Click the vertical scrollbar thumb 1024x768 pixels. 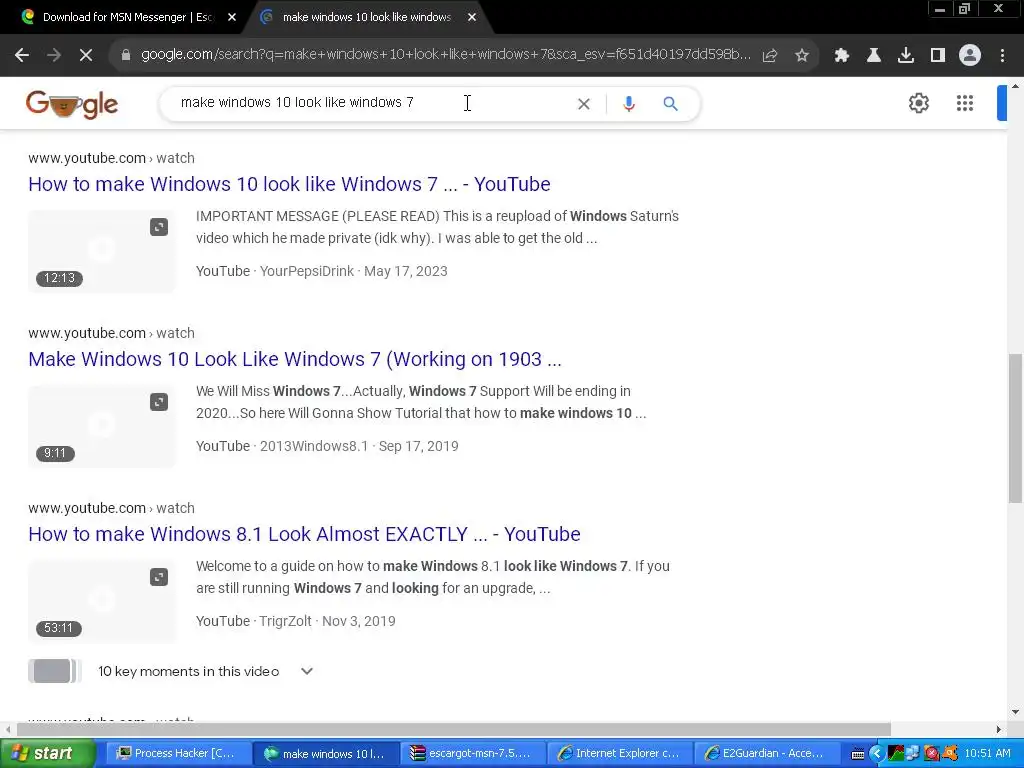(x=1015, y=428)
